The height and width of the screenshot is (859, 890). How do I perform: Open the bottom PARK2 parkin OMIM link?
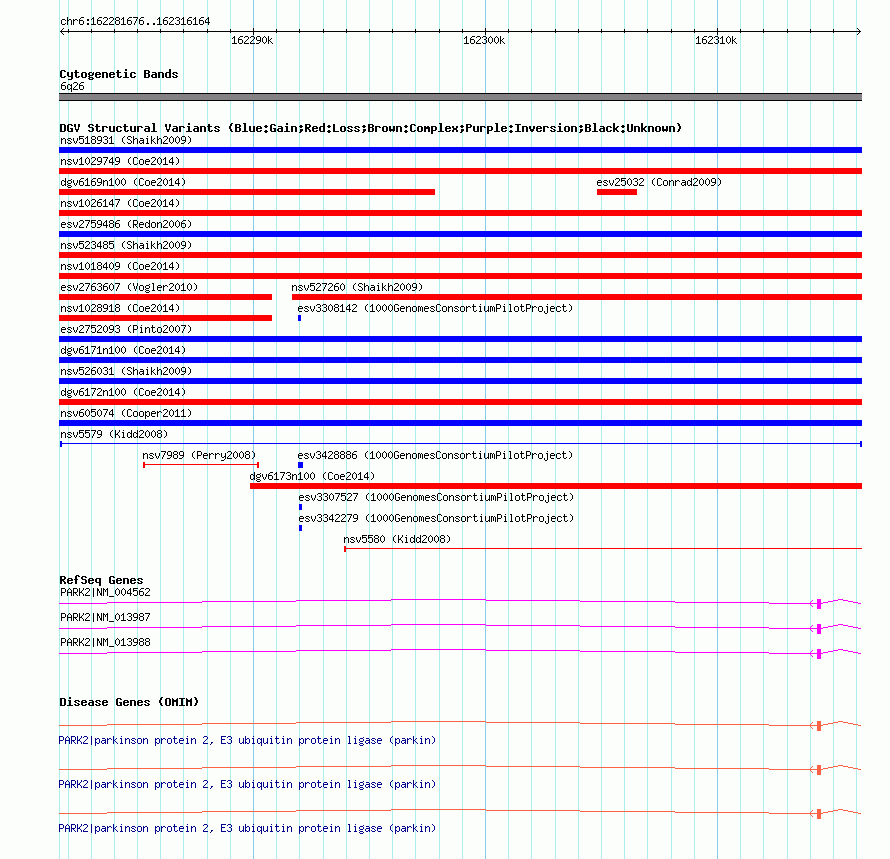[x=247, y=828]
